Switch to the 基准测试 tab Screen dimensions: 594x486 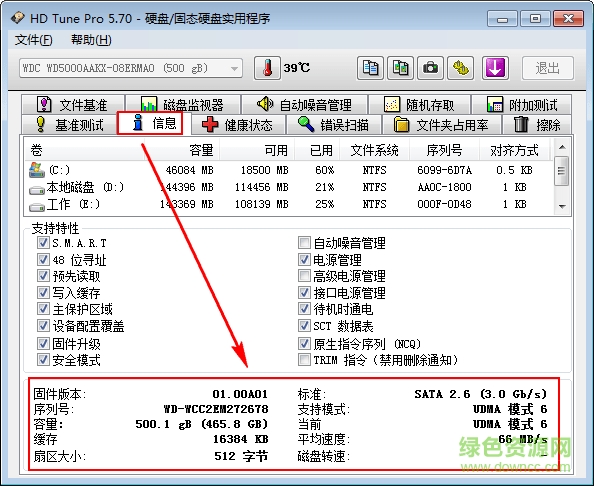(70, 125)
